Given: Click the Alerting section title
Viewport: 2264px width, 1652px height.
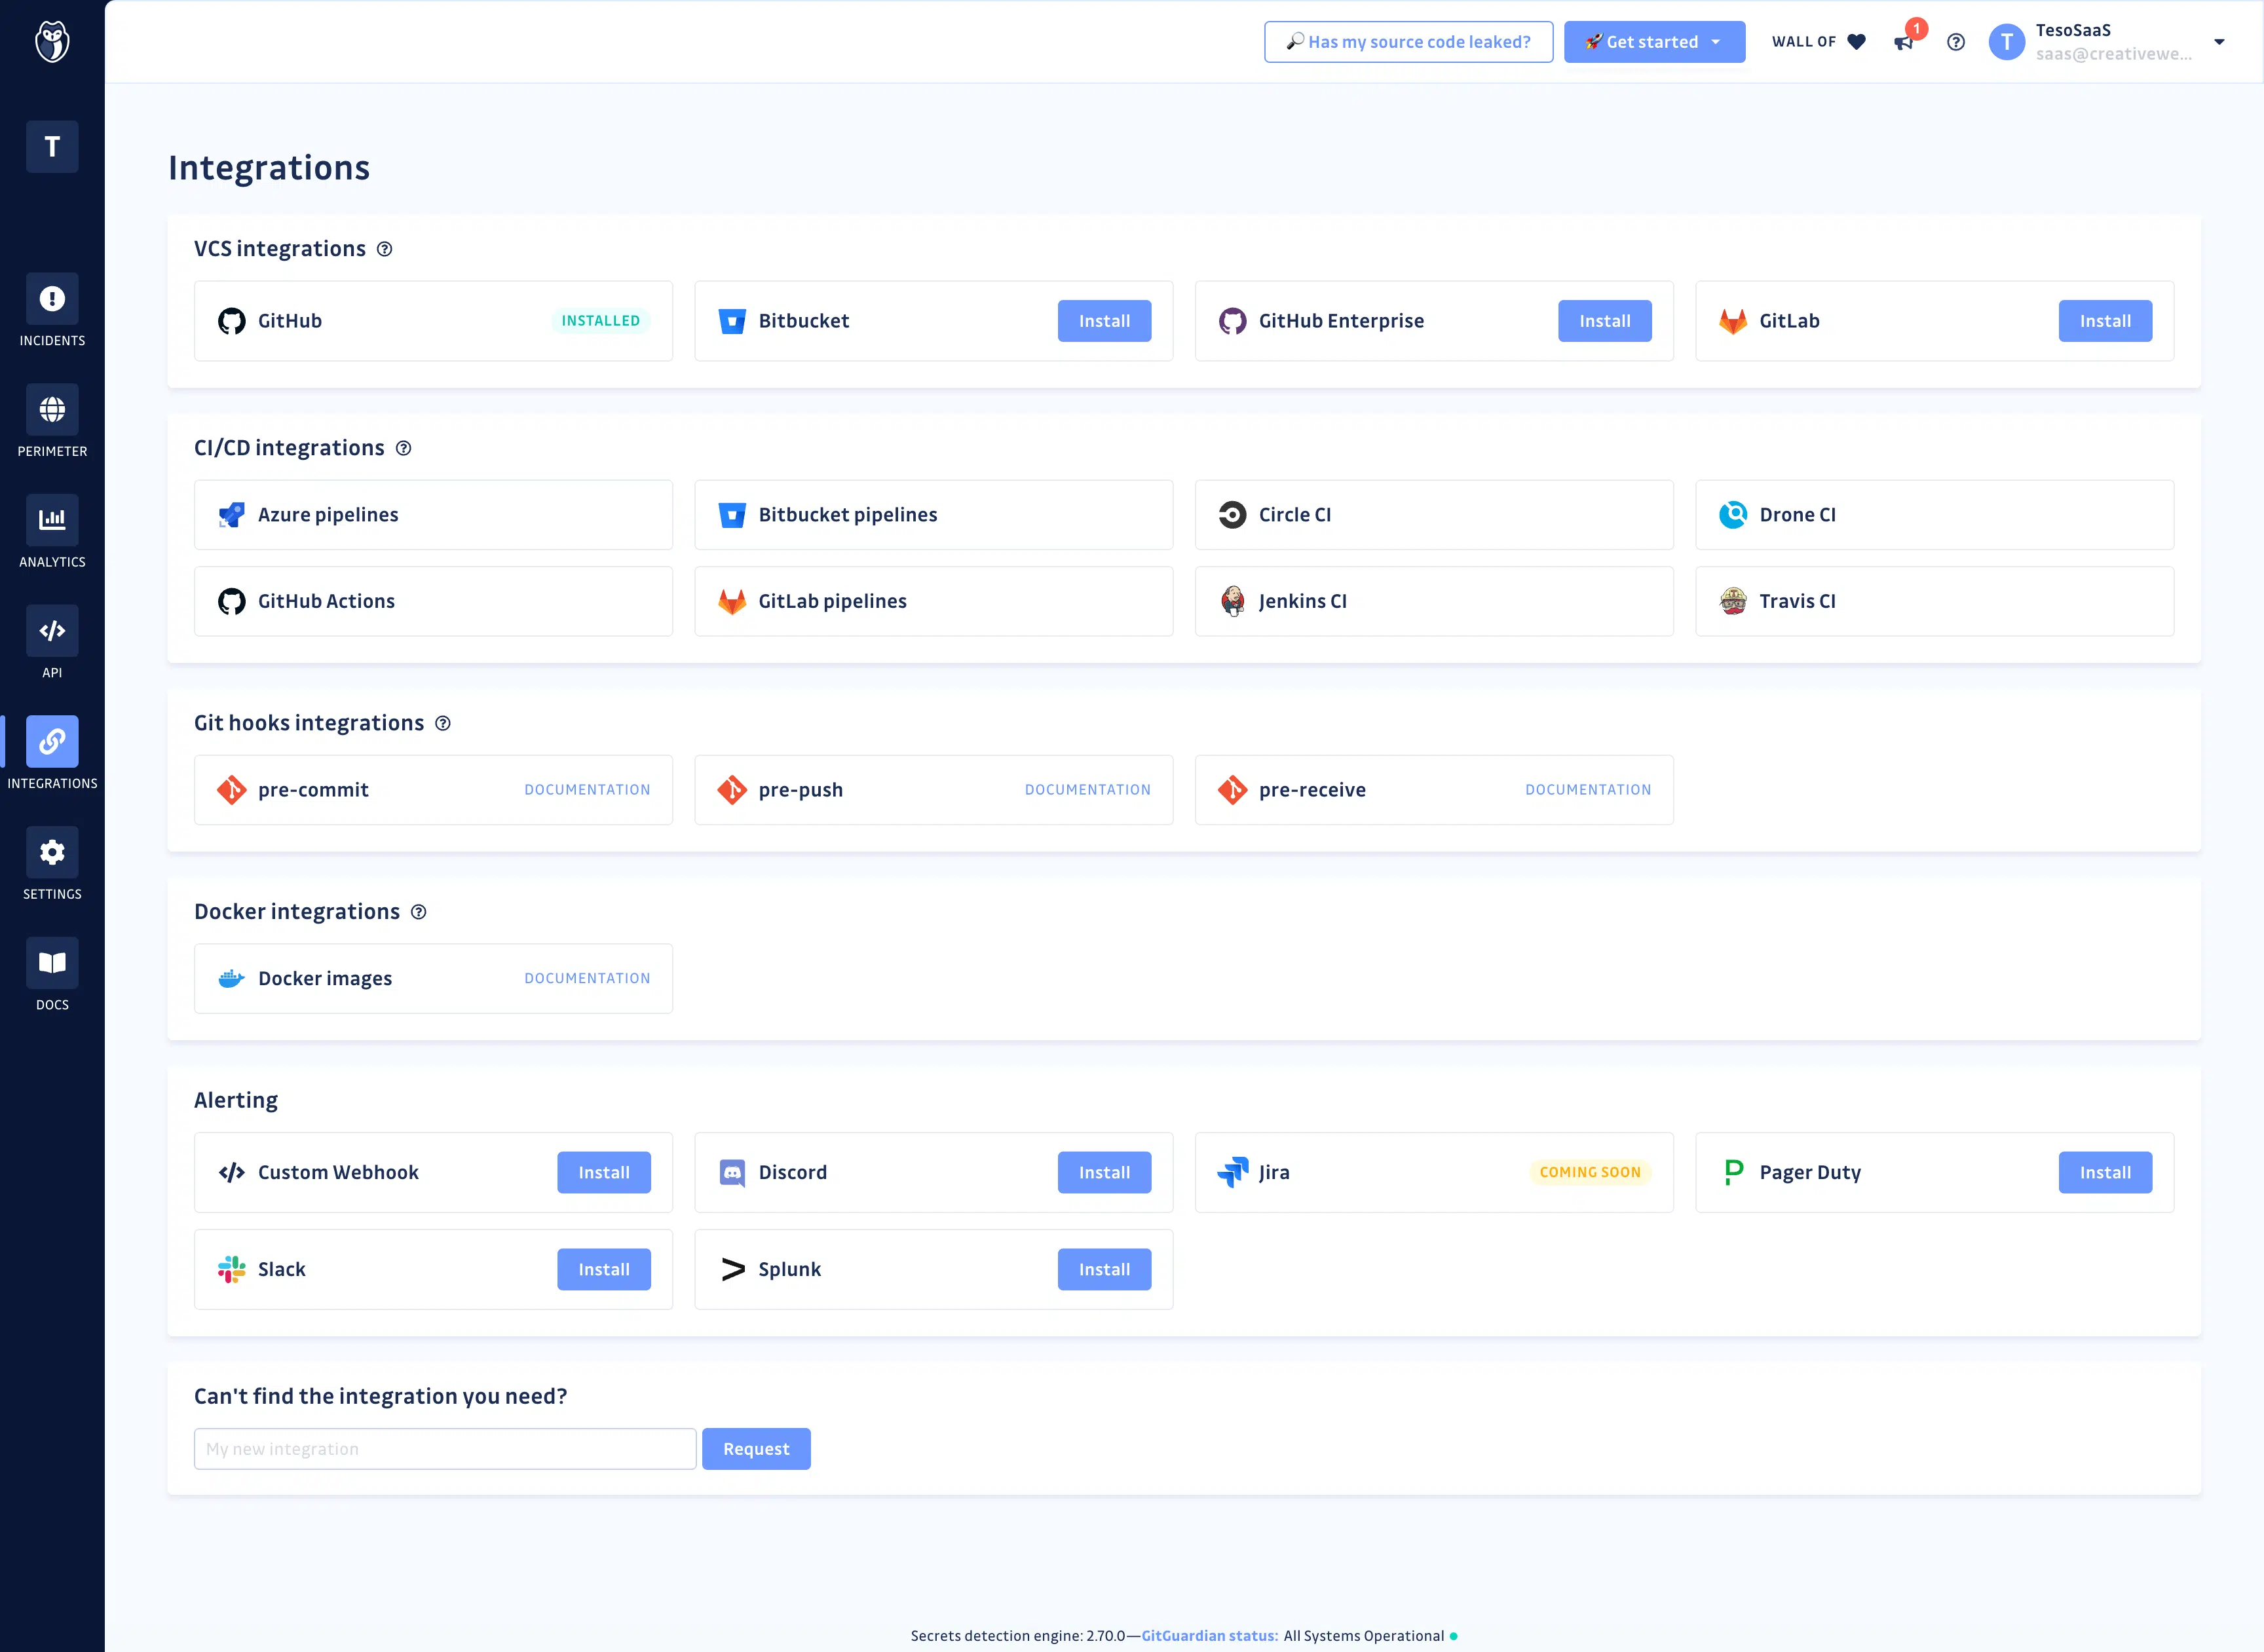Looking at the screenshot, I should point(236,1100).
